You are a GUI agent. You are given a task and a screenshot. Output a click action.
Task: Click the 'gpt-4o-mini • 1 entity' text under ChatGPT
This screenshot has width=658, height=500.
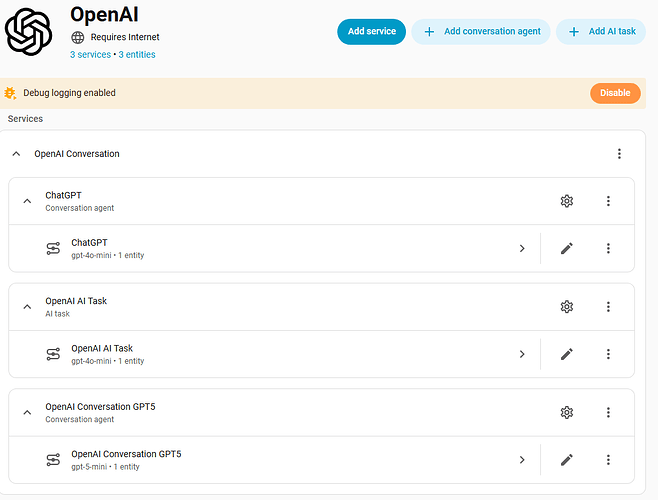(107, 255)
